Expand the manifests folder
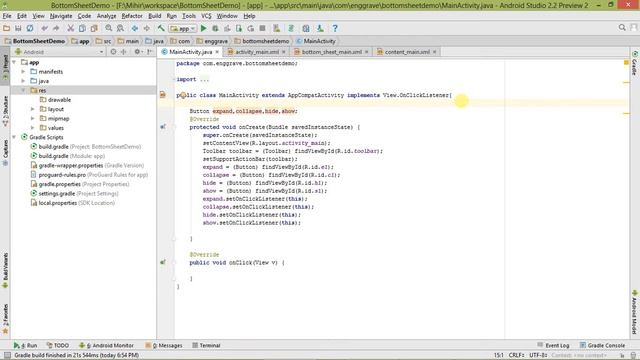The width and height of the screenshot is (640, 360). pos(23,71)
